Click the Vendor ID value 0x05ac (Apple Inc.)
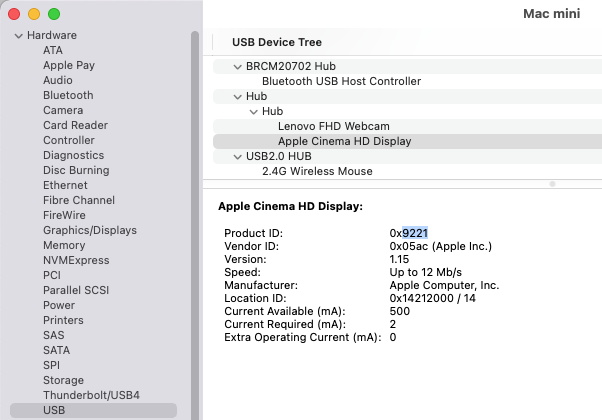 click(x=440, y=246)
